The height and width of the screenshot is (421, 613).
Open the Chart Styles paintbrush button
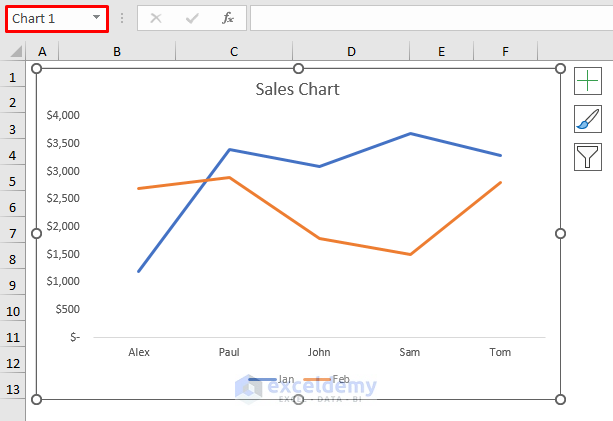click(x=587, y=119)
